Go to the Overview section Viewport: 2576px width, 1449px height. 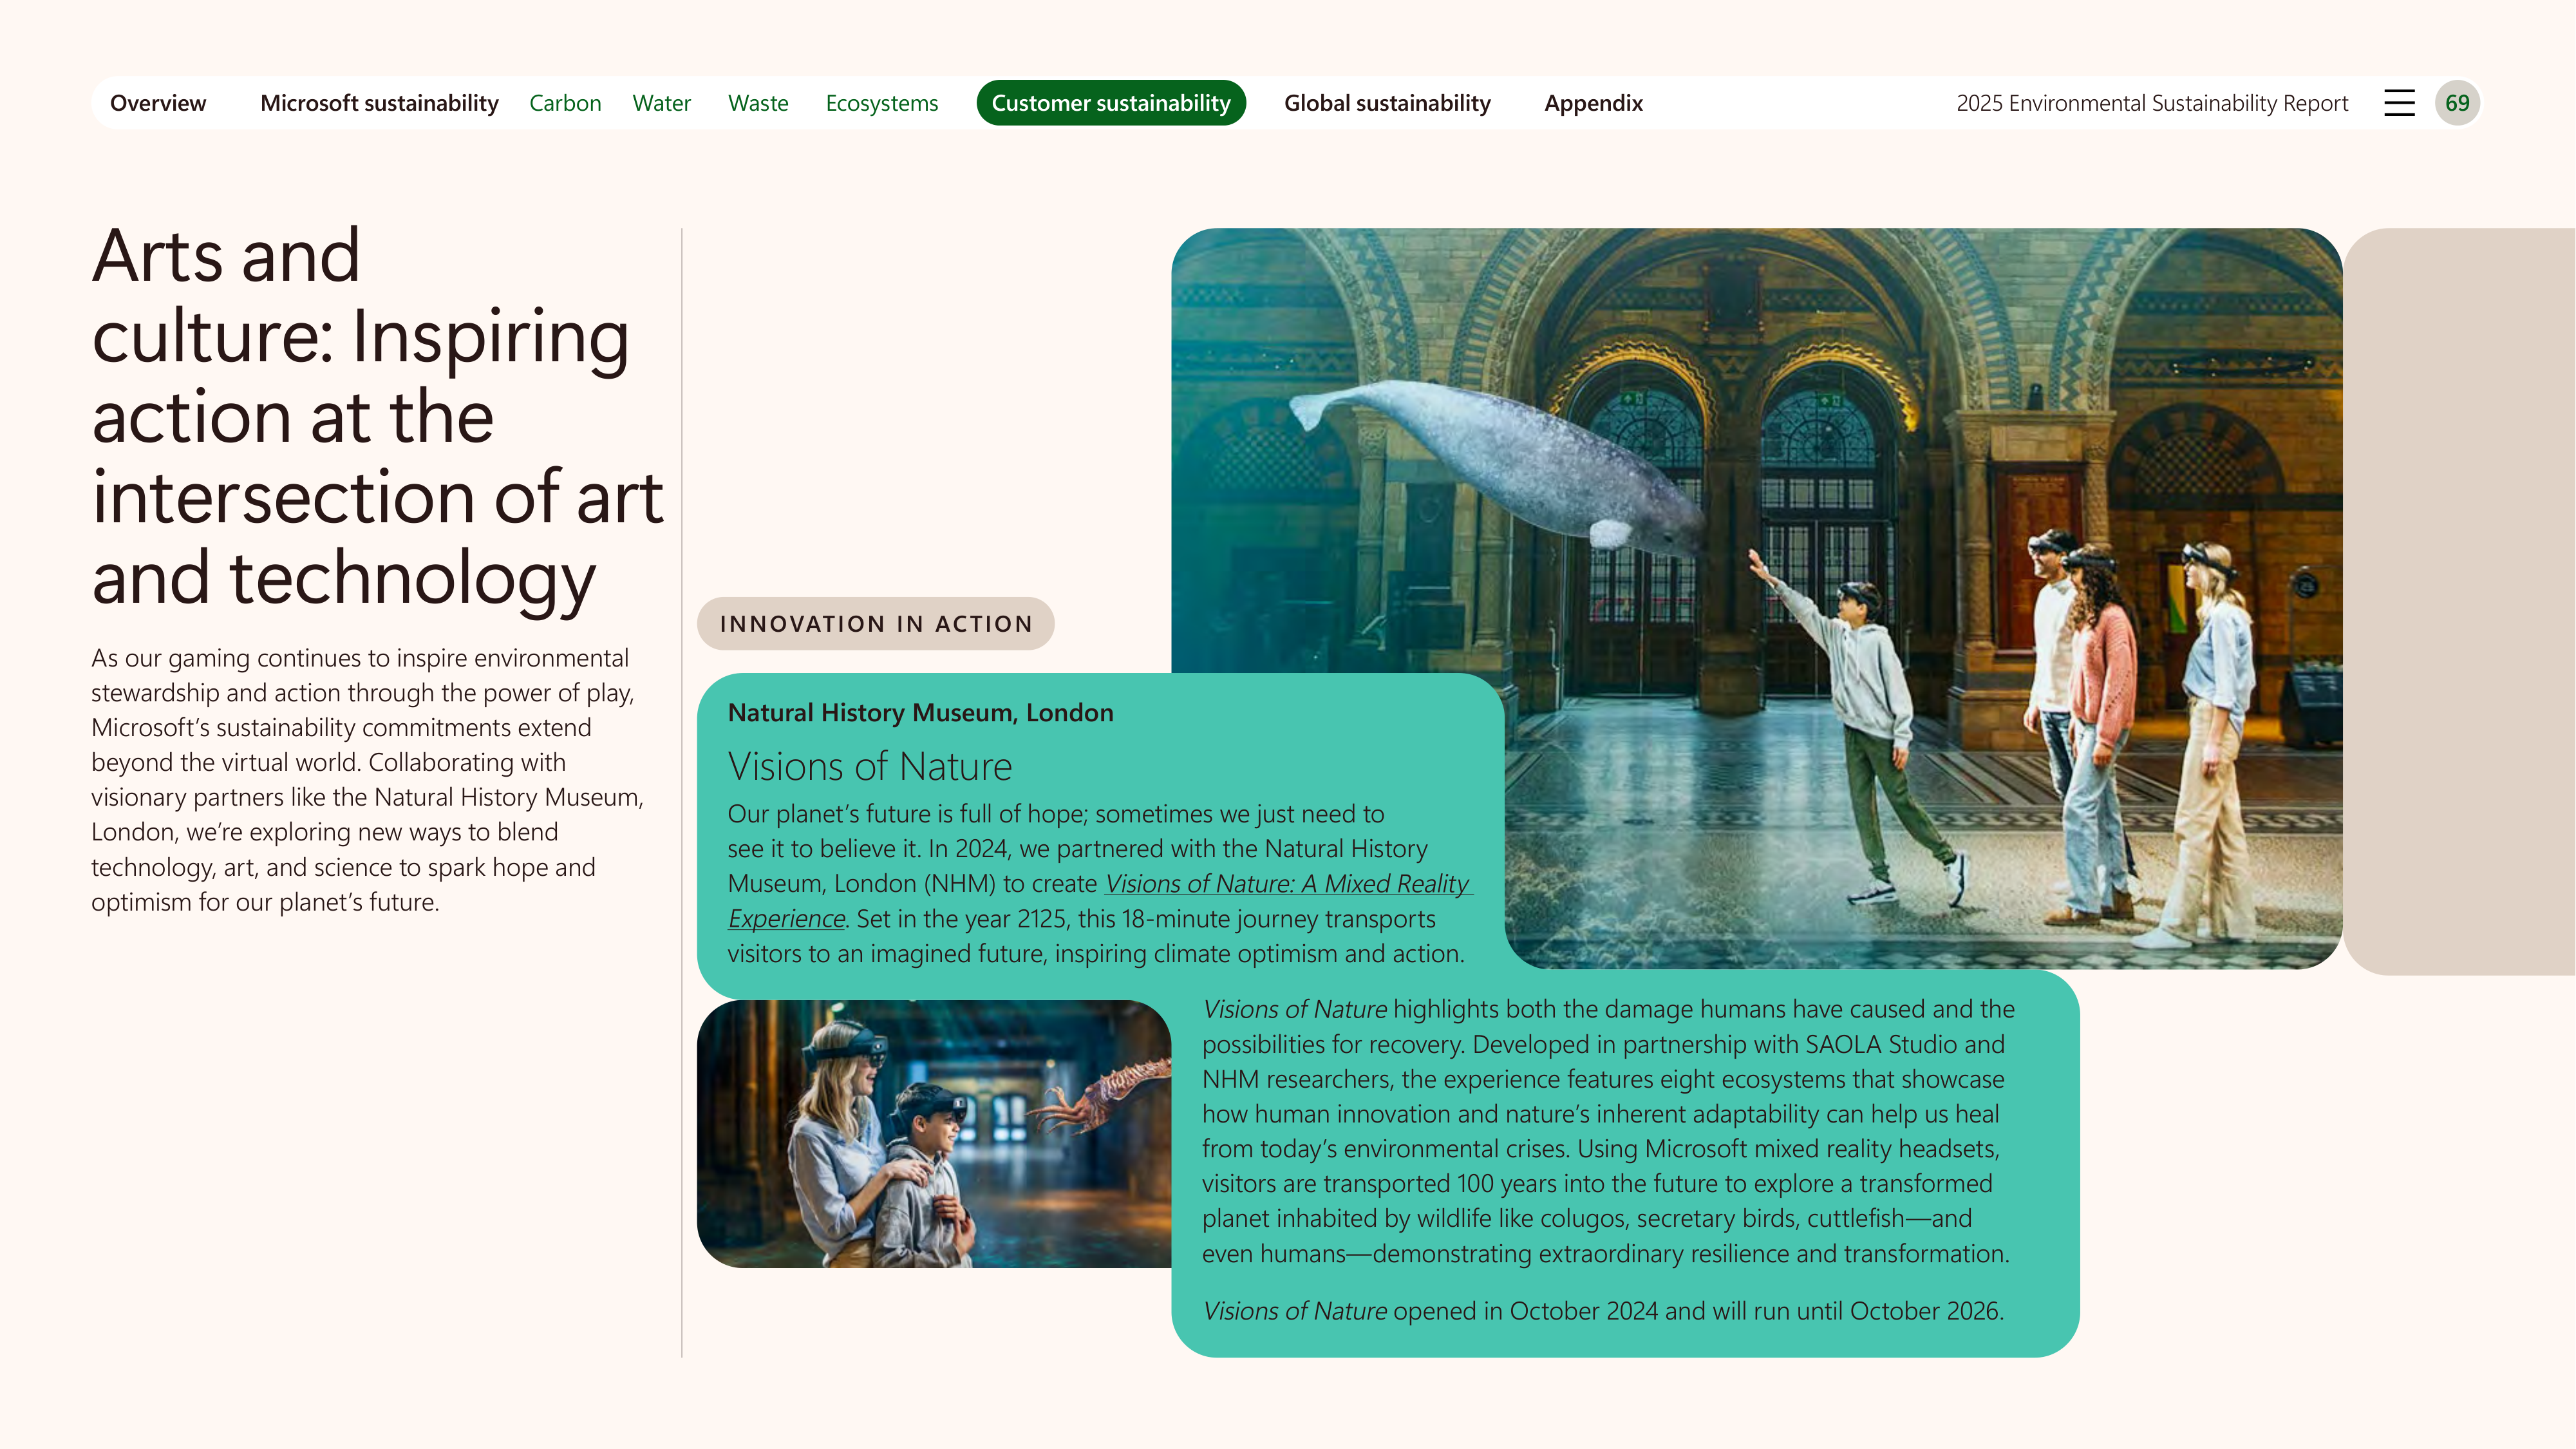coord(158,103)
